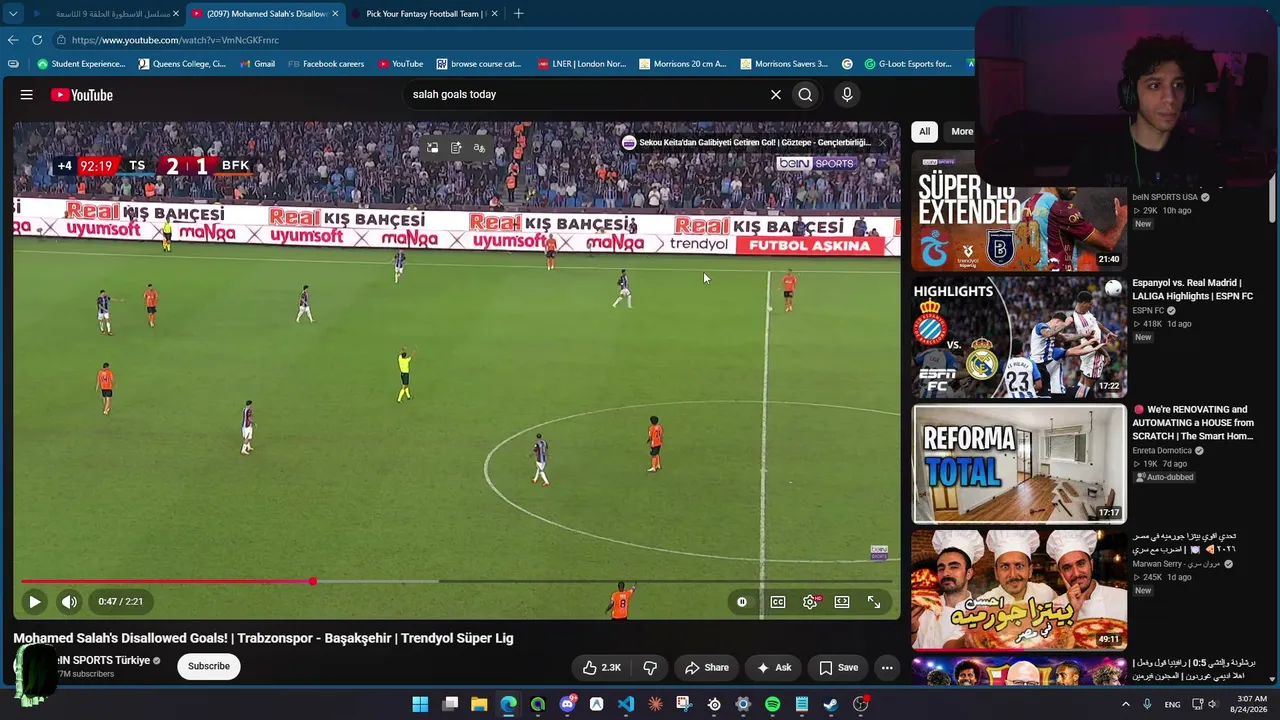Mute the video volume

tap(69, 602)
